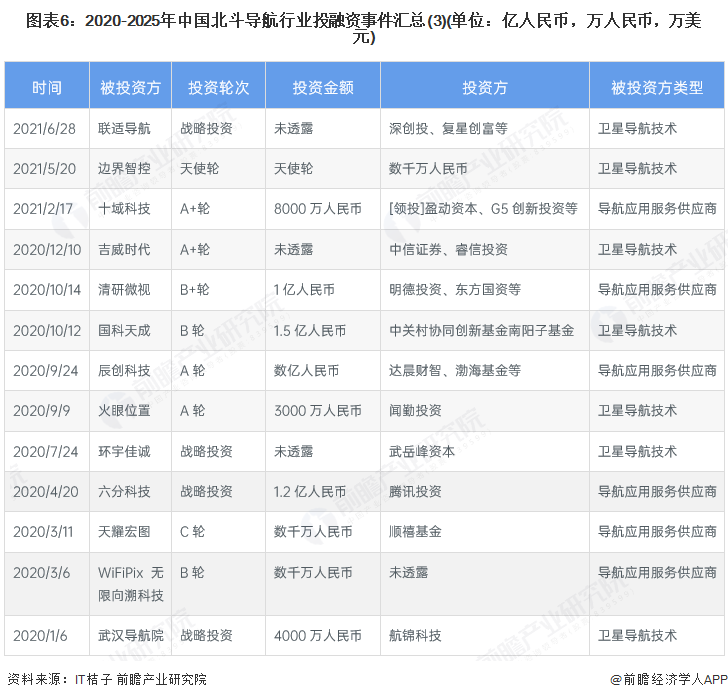Click the 被投资方类型 column header

(x=657, y=88)
